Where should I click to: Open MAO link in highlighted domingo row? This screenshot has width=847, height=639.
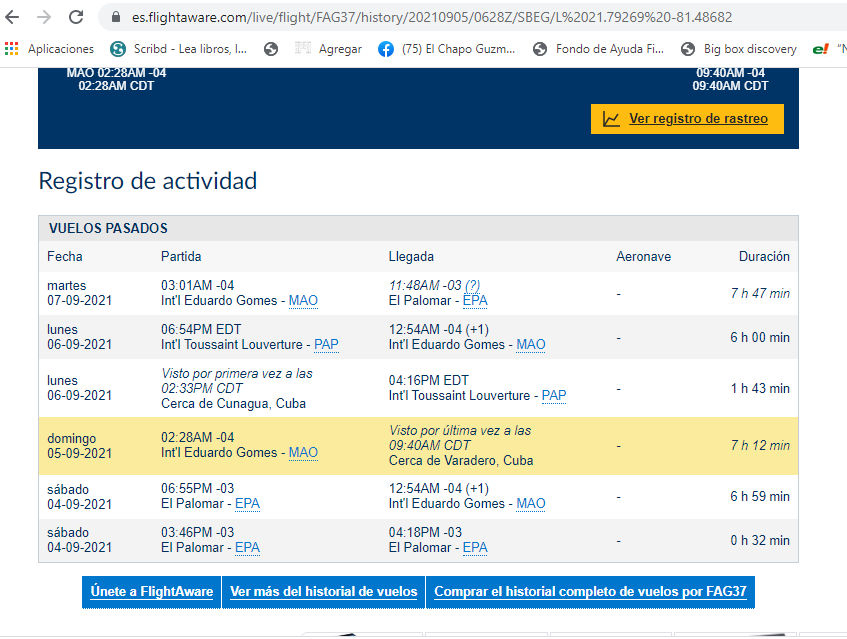click(303, 452)
